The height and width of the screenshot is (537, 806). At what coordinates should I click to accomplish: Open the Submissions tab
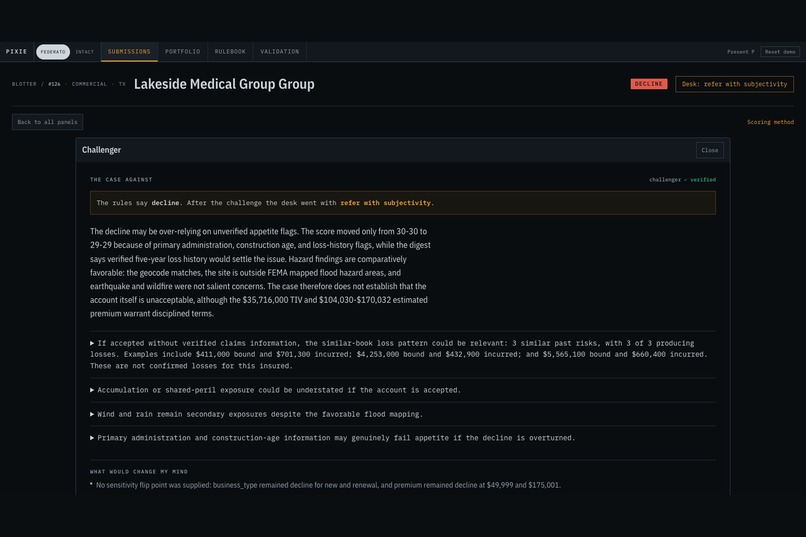pos(129,52)
